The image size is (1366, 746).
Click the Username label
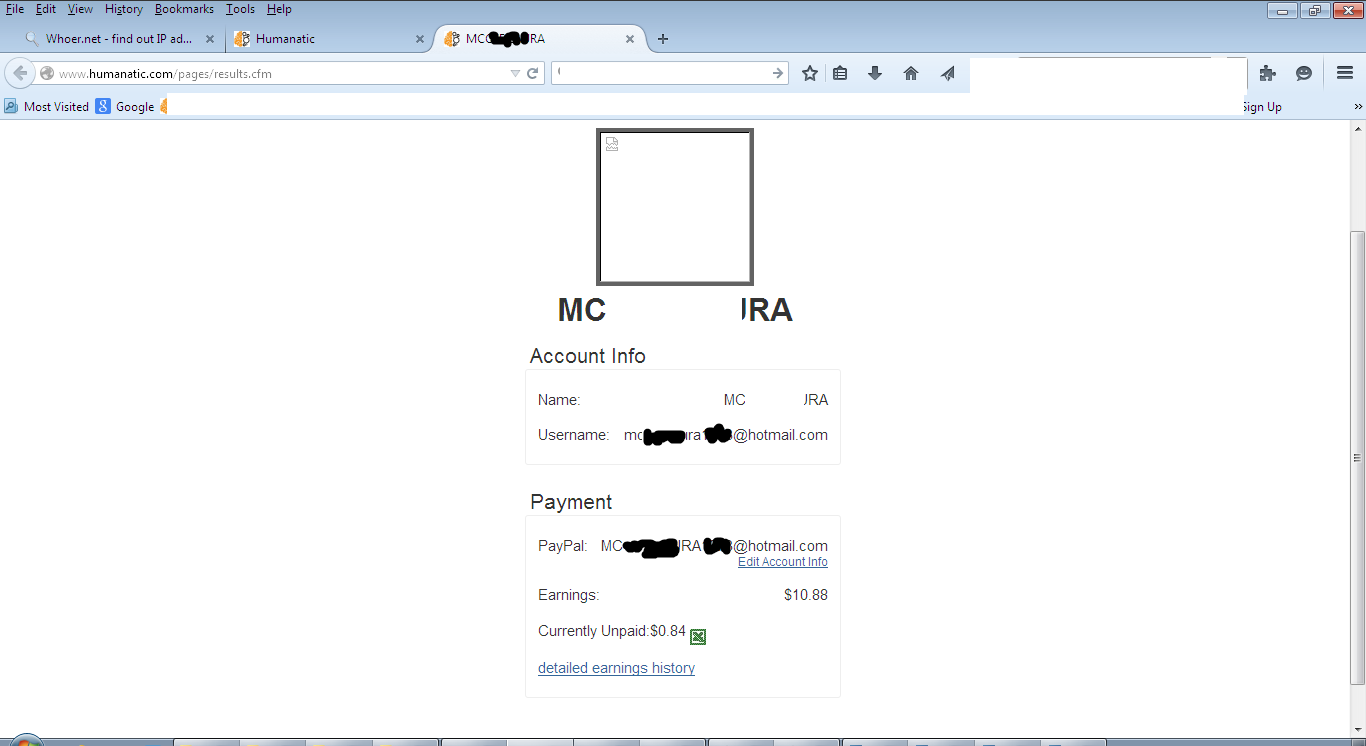point(574,435)
